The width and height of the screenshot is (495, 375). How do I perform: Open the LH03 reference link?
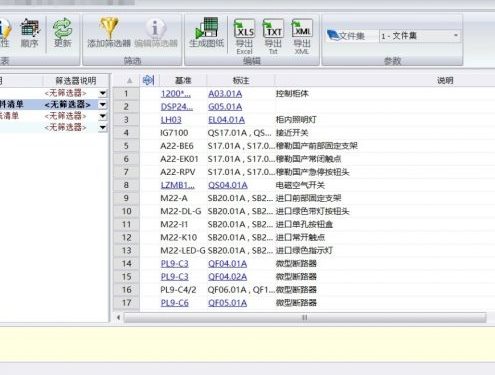[x=171, y=120]
